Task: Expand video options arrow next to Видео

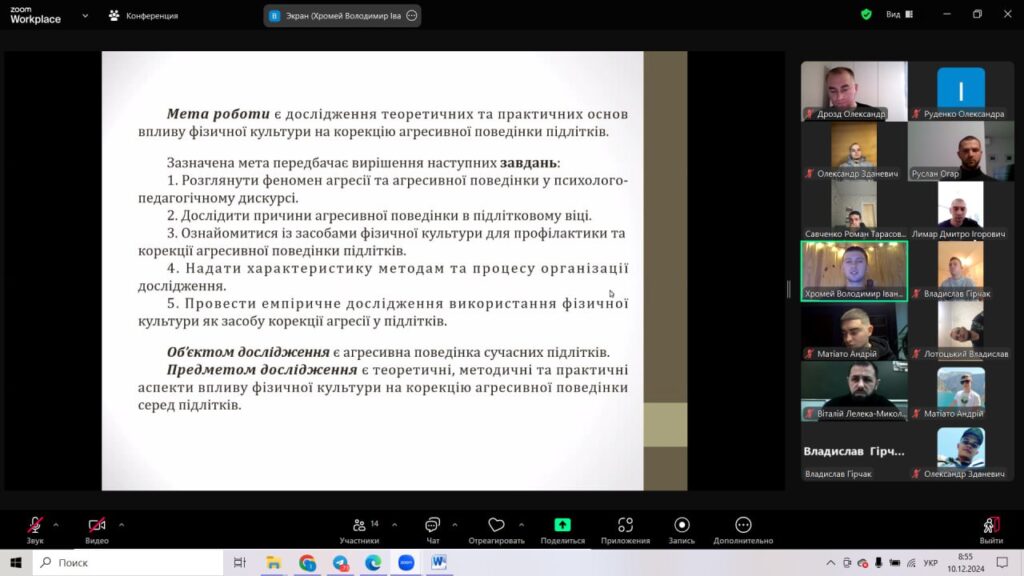Action: [121, 524]
